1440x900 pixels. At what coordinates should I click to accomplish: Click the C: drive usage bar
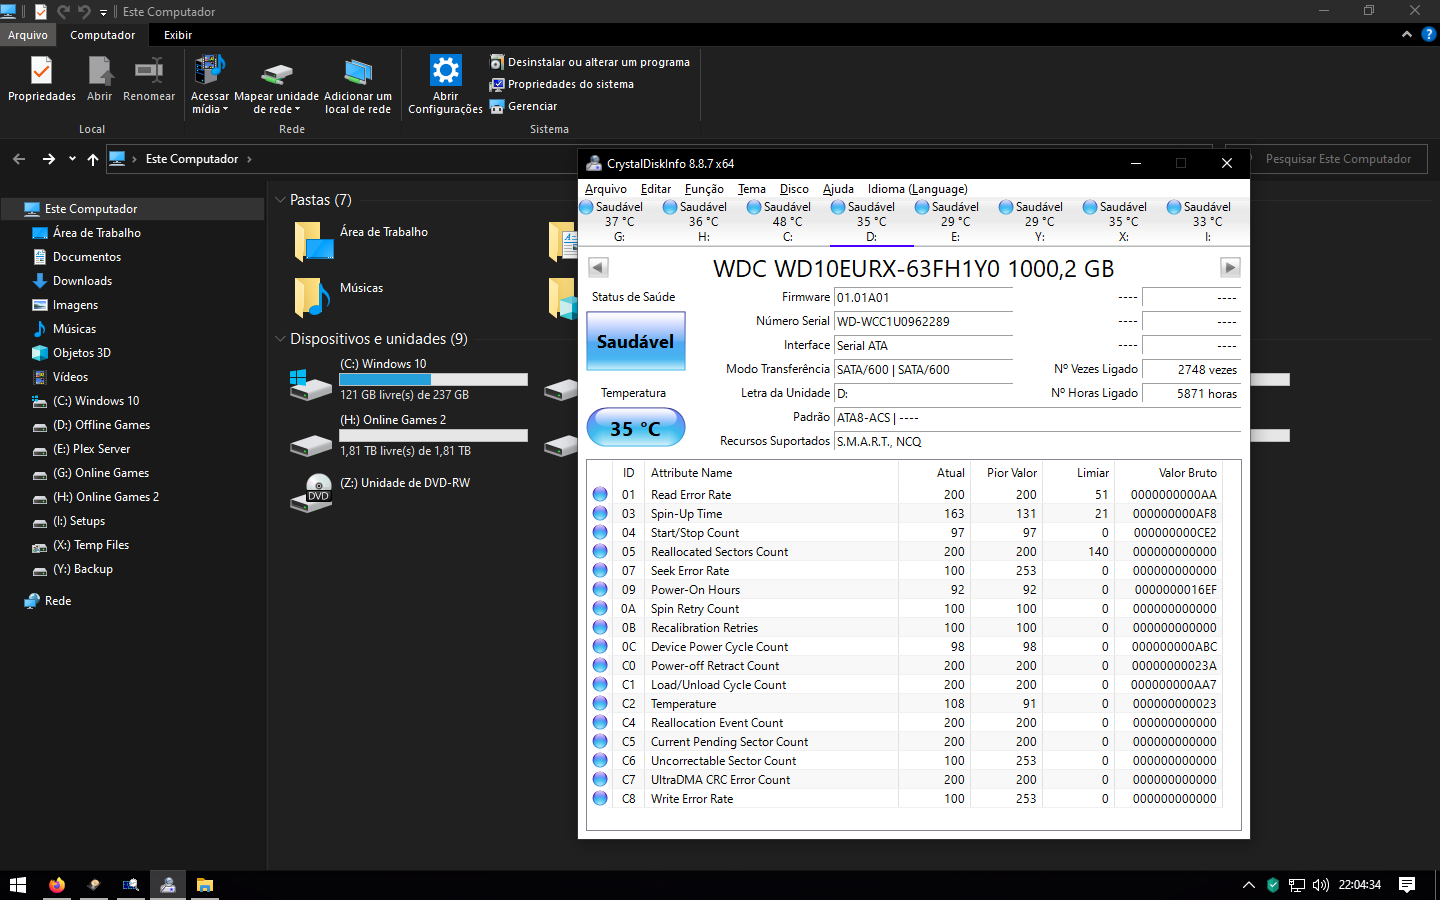(x=433, y=380)
